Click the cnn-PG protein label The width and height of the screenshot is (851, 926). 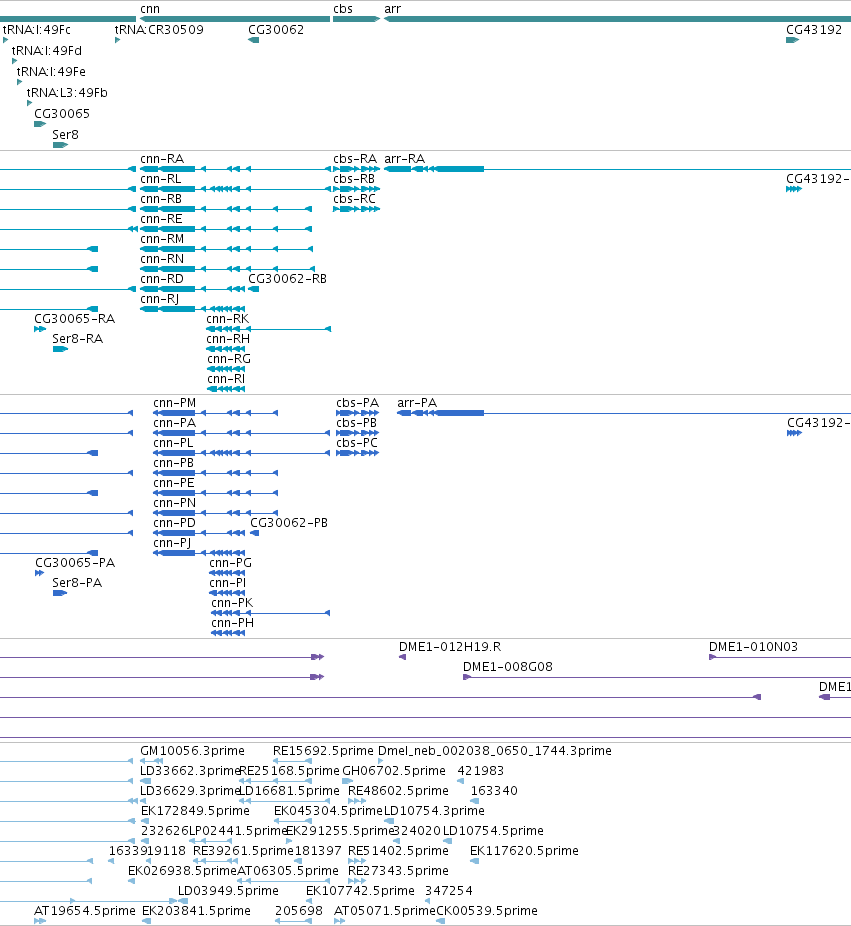click(230, 563)
